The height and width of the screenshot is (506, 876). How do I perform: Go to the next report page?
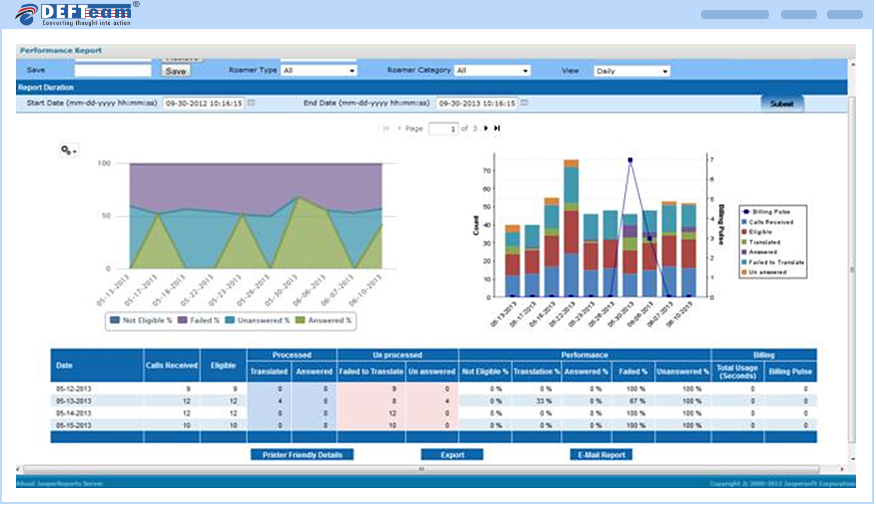click(x=486, y=128)
